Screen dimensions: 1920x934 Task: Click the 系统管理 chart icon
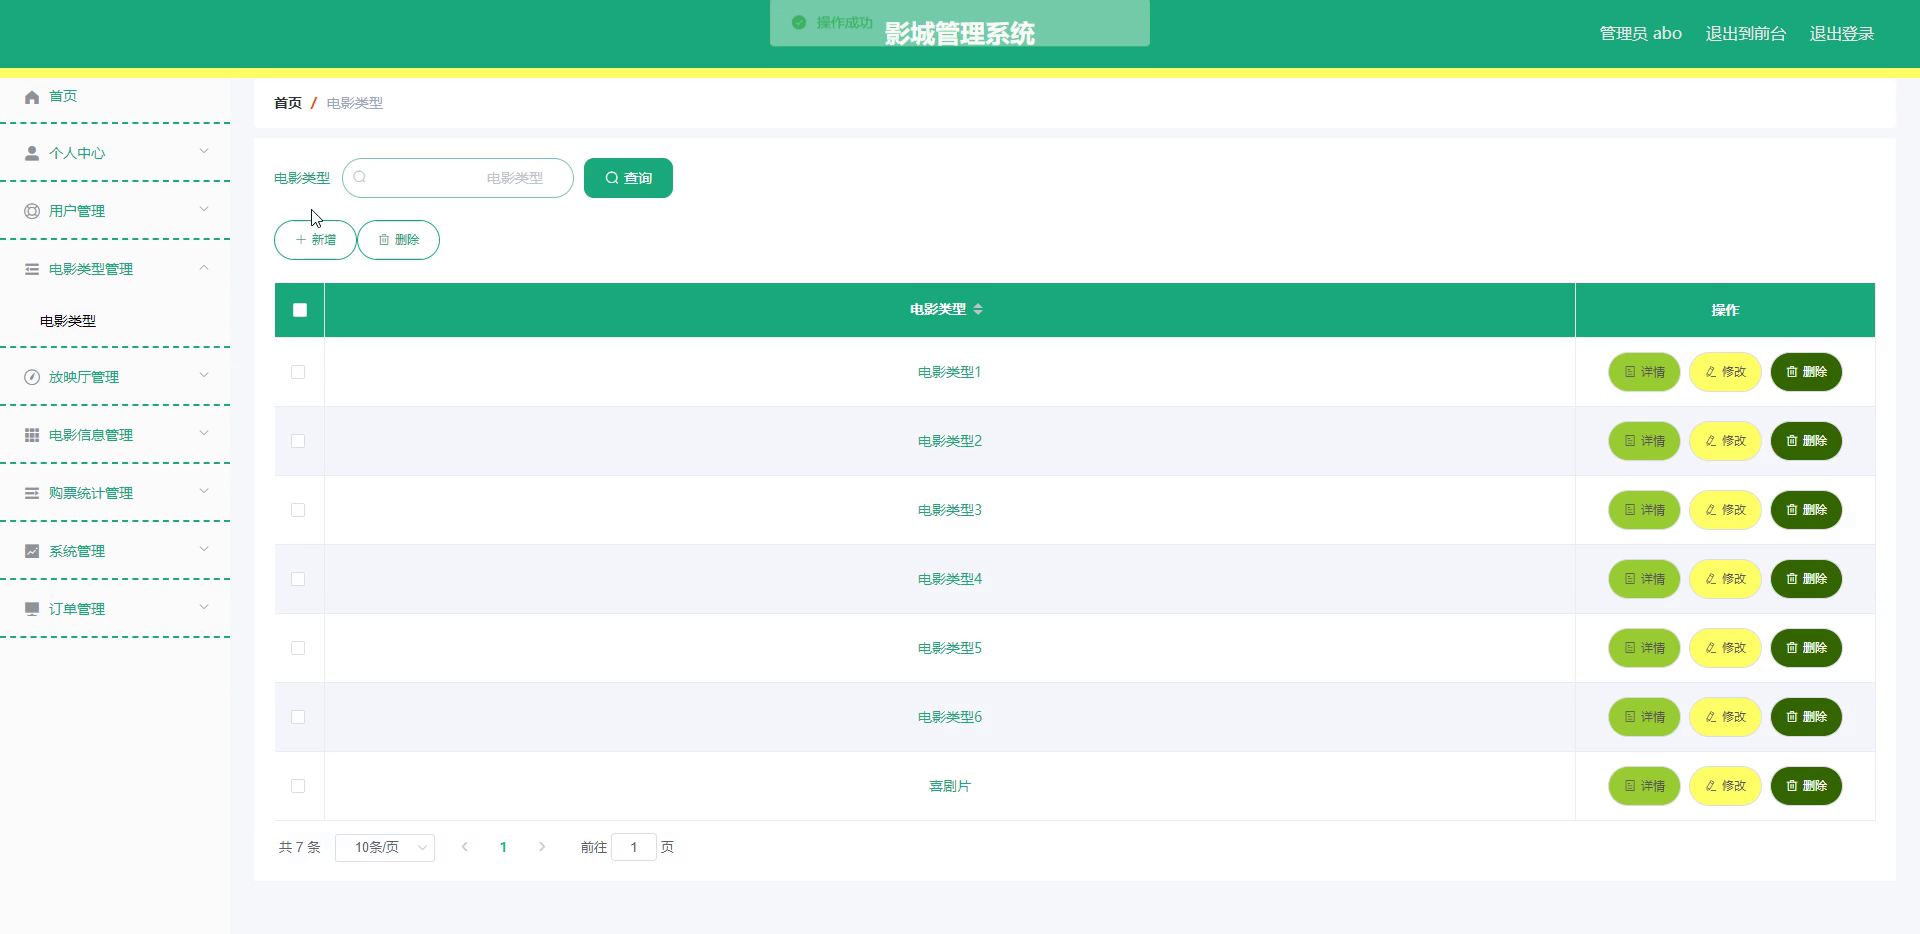32,551
